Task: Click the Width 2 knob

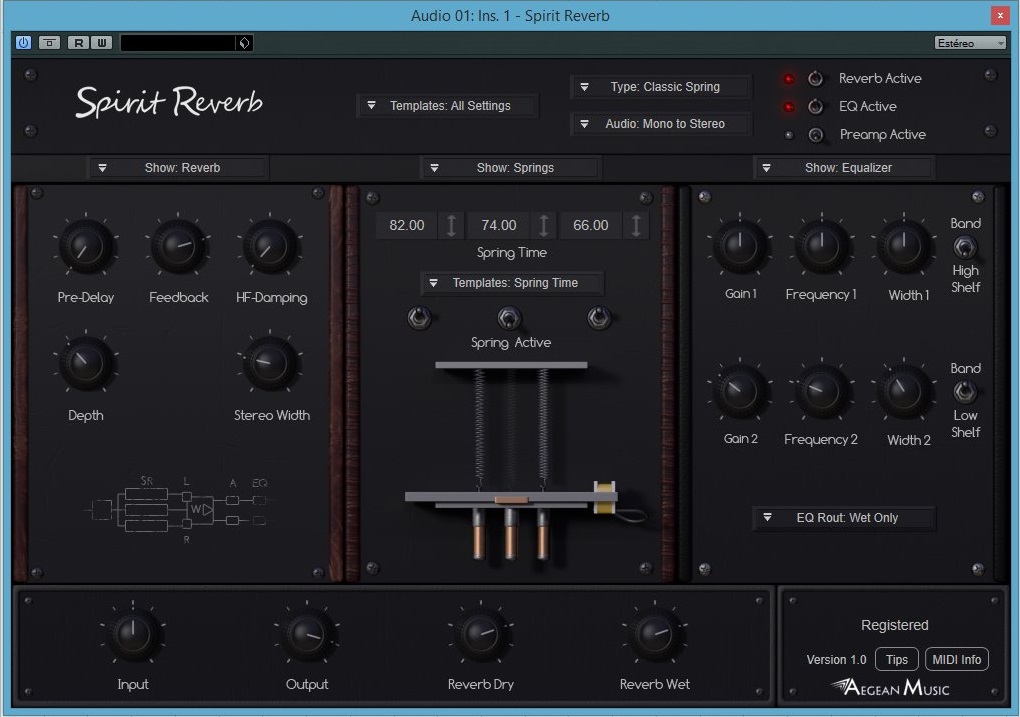Action: pos(904,391)
